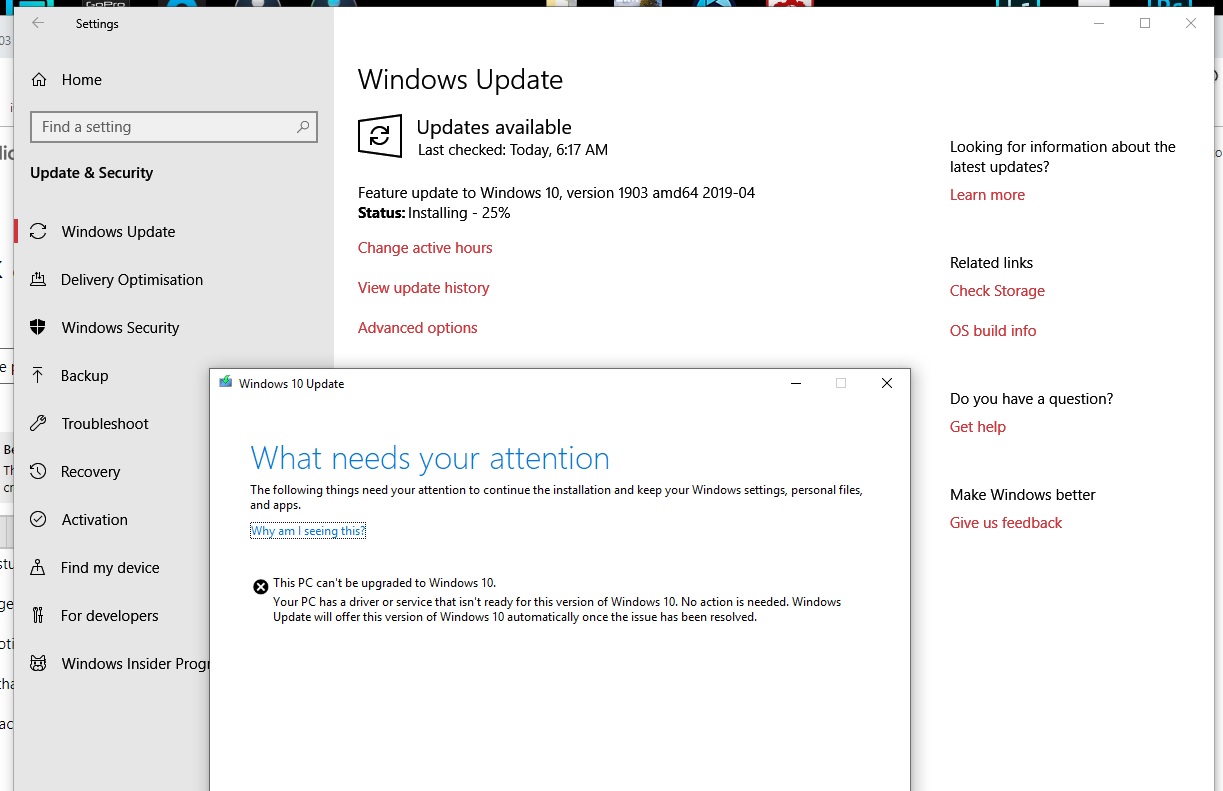This screenshot has width=1223, height=791.
Task: Click the 'Updates available' heading
Action: [x=494, y=127]
